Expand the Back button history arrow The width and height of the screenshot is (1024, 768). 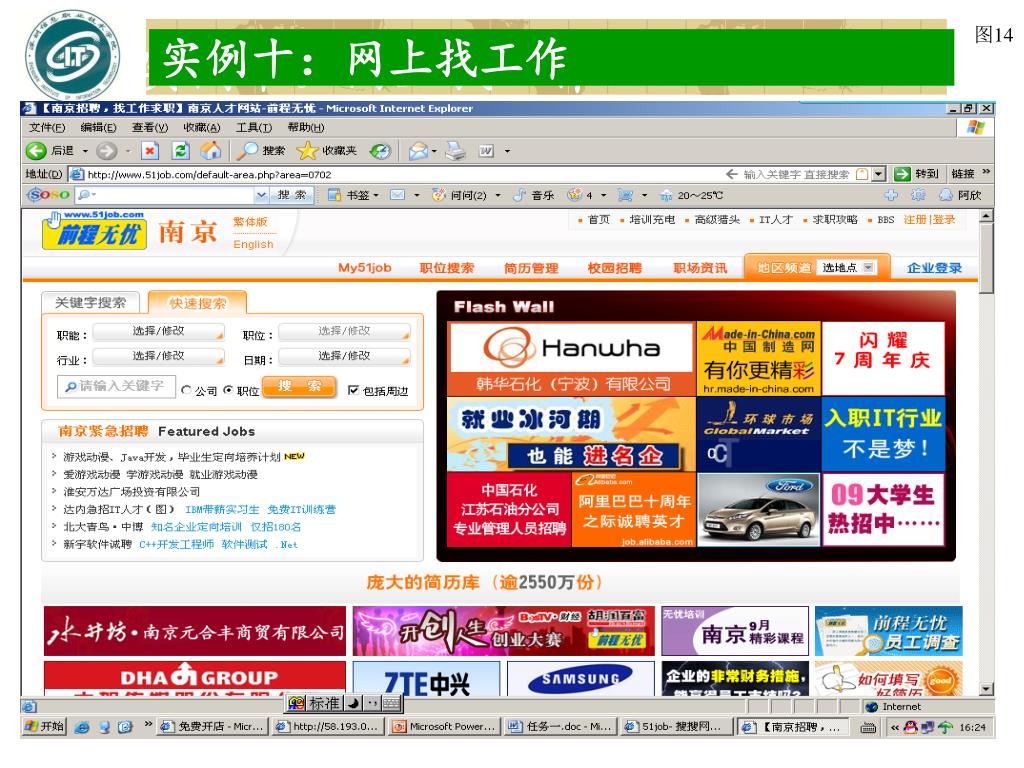tap(86, 152)
